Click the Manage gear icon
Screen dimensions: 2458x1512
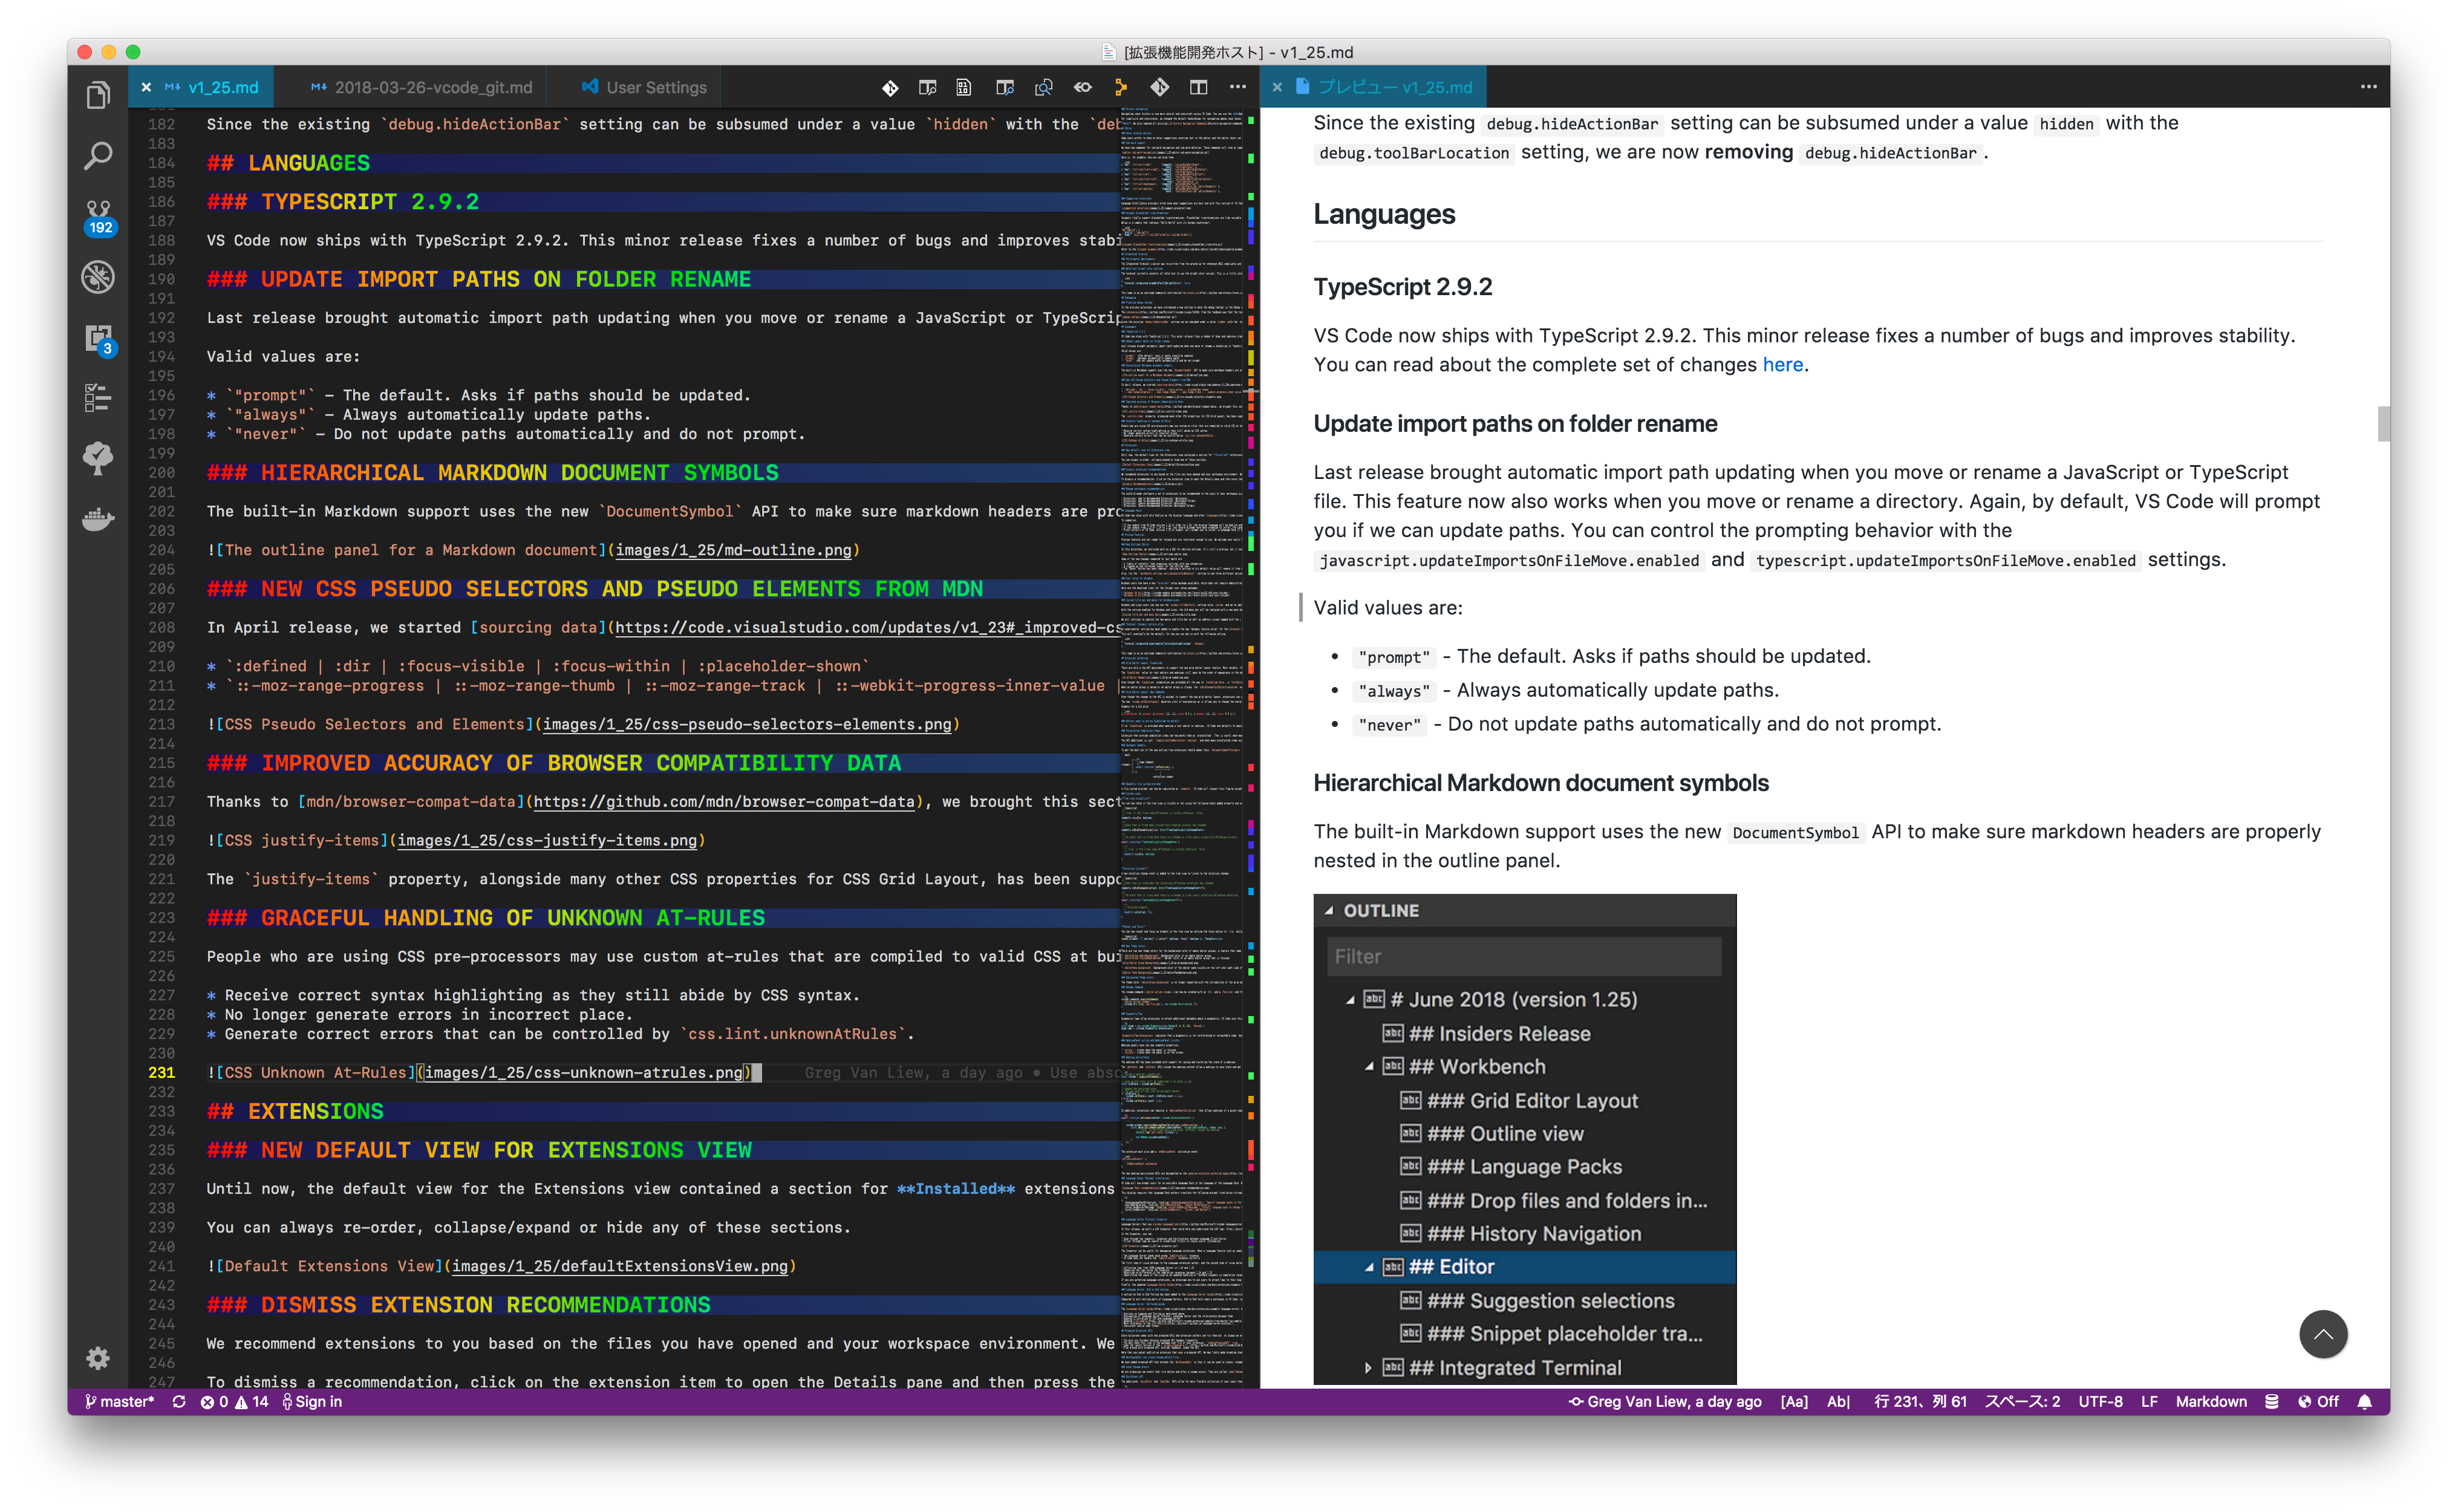[98, 1357]
